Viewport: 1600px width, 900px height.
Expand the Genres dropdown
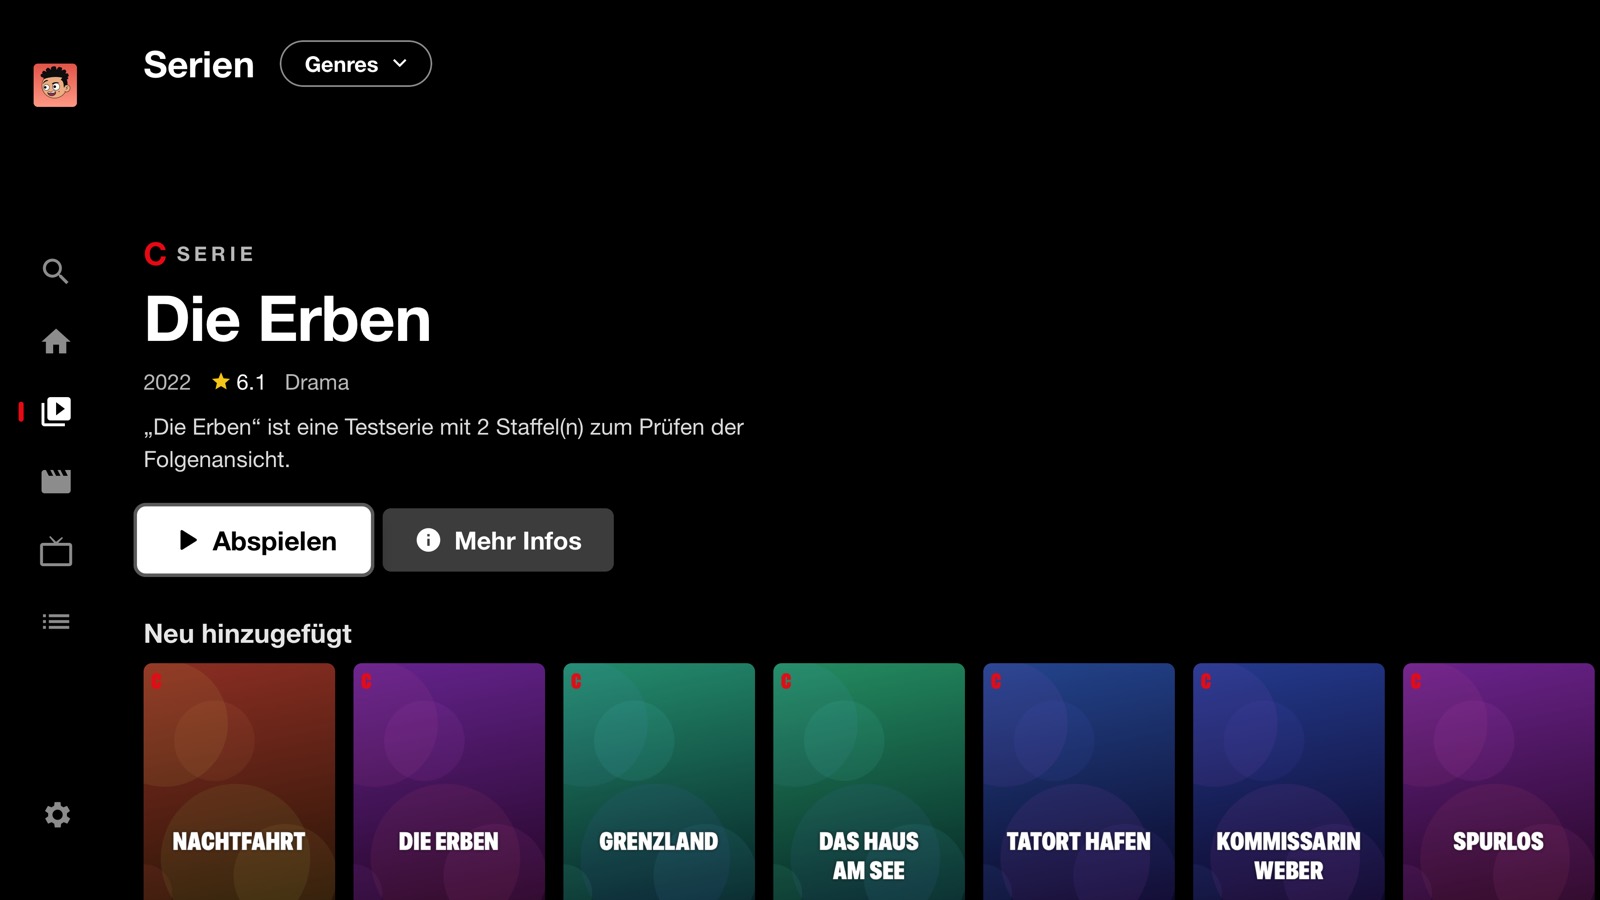click(x=356, y=64)
